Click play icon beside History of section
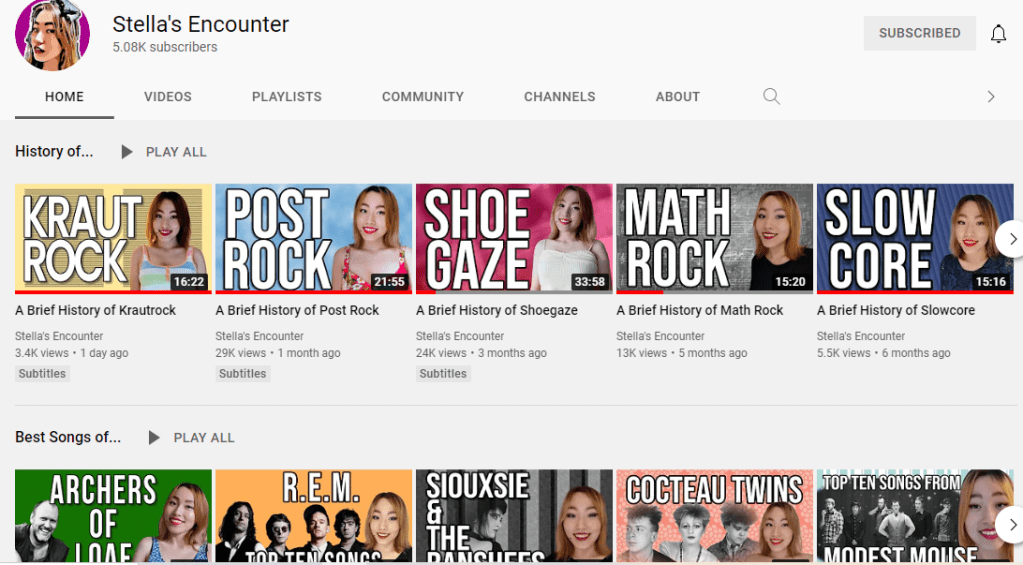The width and height of the screenshot is (1023, 565). point(127,152)
